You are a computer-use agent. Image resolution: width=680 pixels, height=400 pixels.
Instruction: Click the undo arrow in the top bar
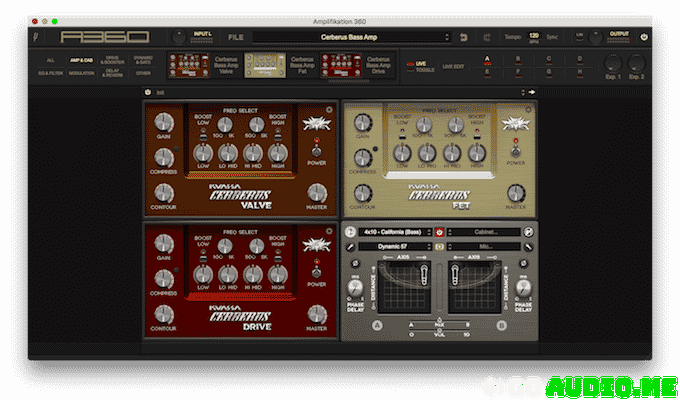pos(463,37)
